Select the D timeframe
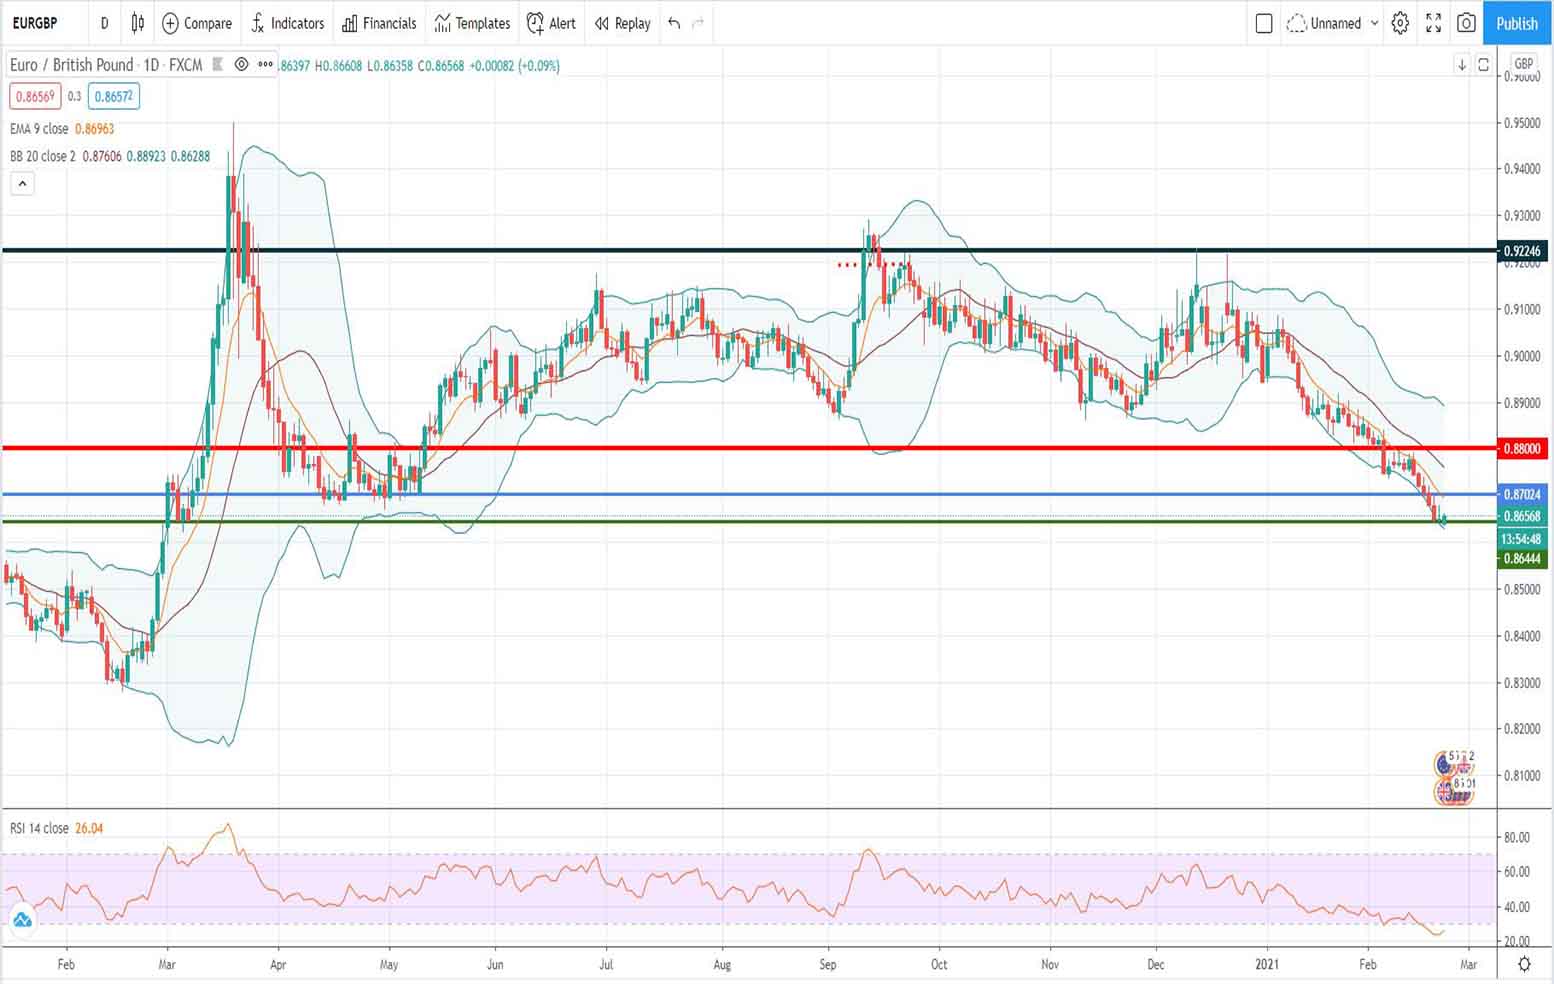Viewport: 1554px width, 984px height. (x=104, y=23)
